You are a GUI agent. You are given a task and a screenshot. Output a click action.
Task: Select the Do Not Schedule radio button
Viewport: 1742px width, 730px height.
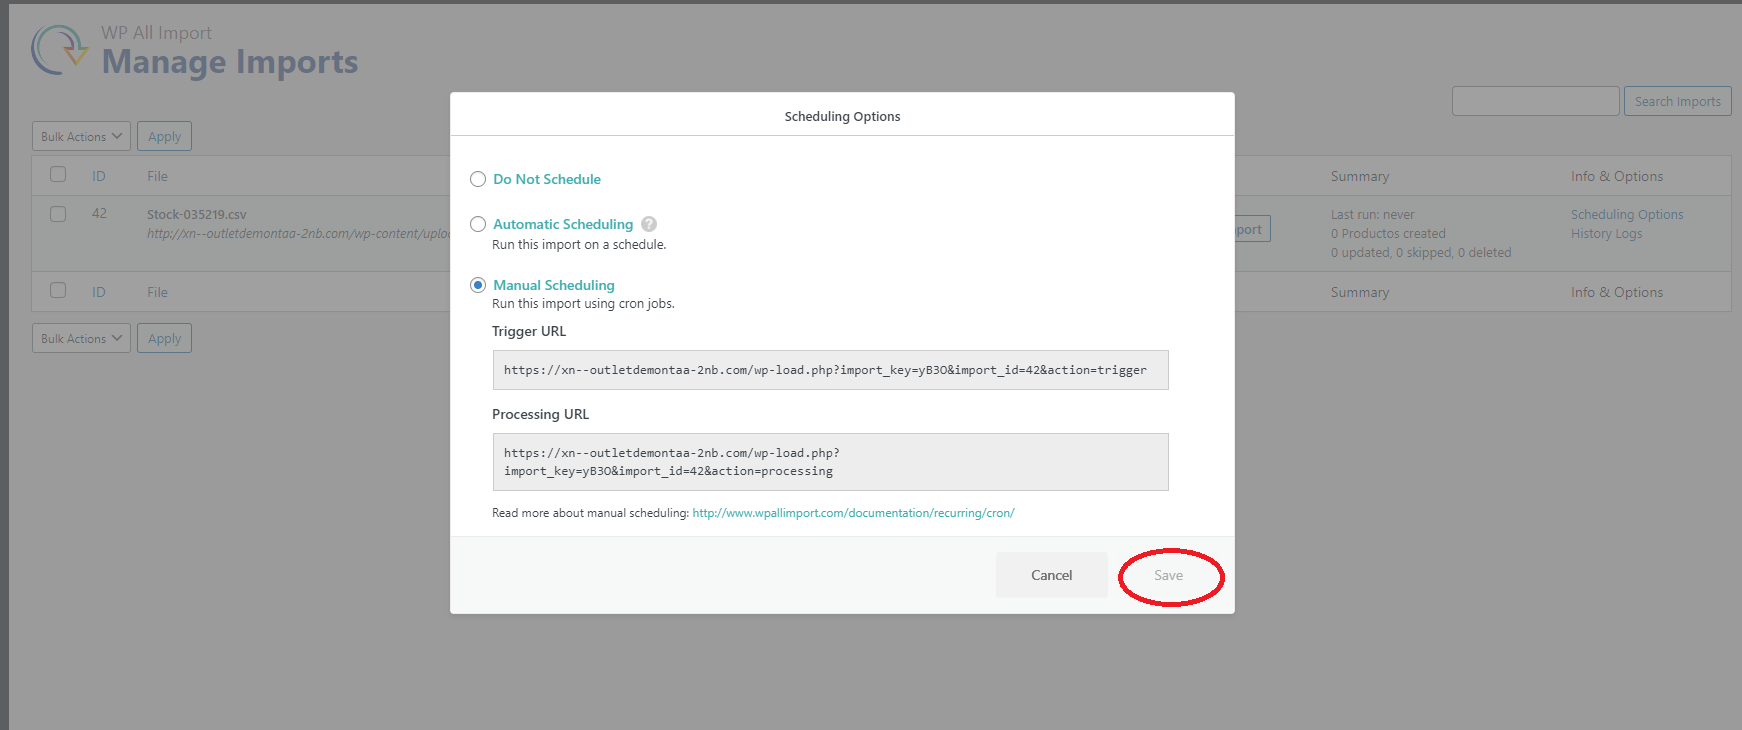[x=478, y=179]
